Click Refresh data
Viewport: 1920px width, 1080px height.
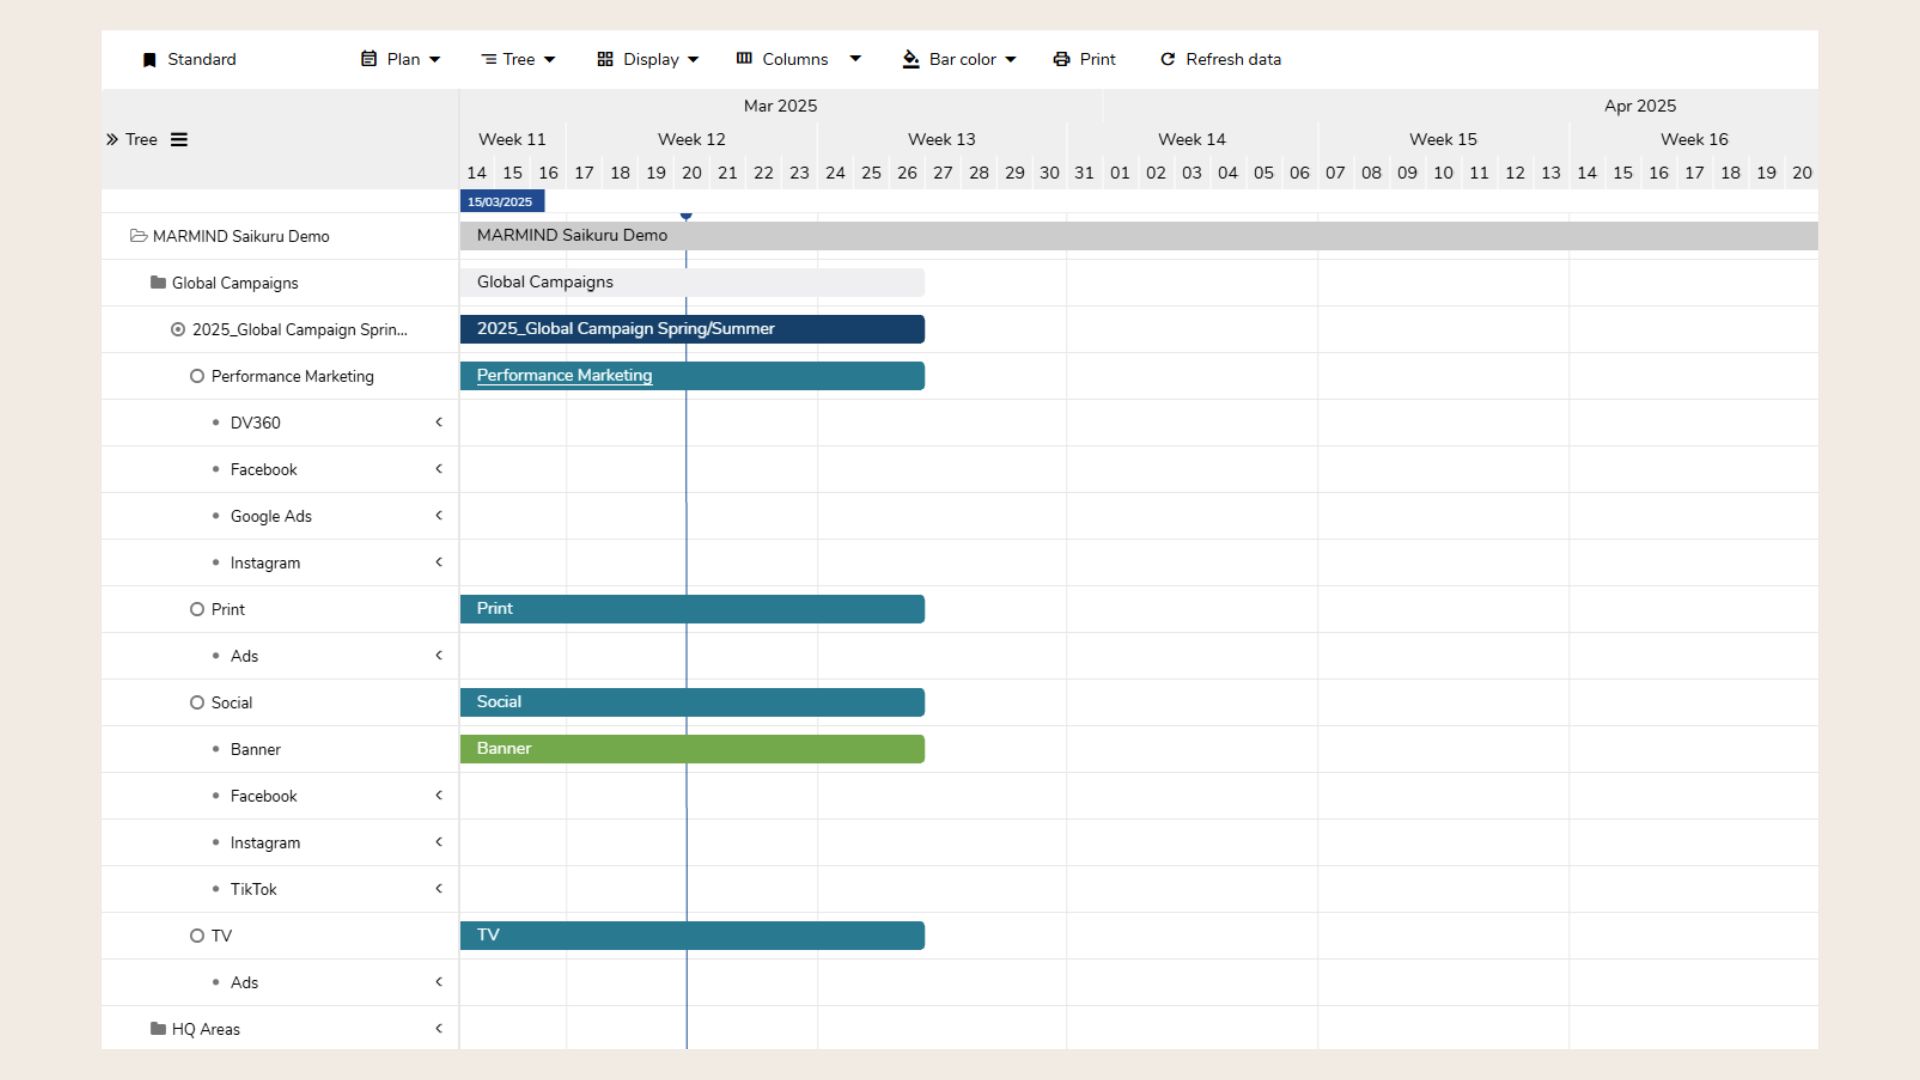tap(1219, 59)
